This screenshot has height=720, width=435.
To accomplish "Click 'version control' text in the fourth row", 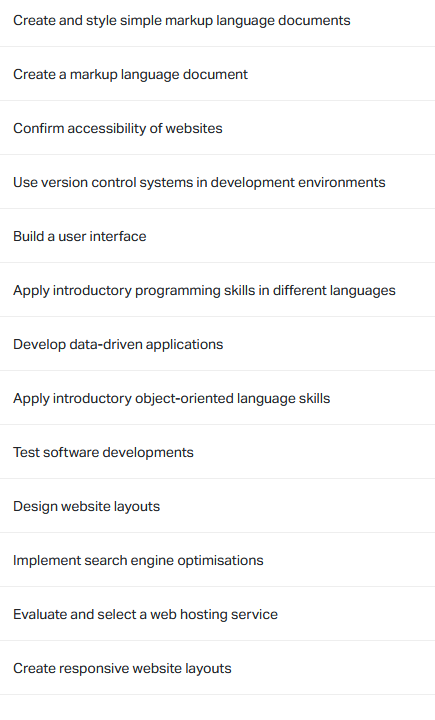I will 89,182.
